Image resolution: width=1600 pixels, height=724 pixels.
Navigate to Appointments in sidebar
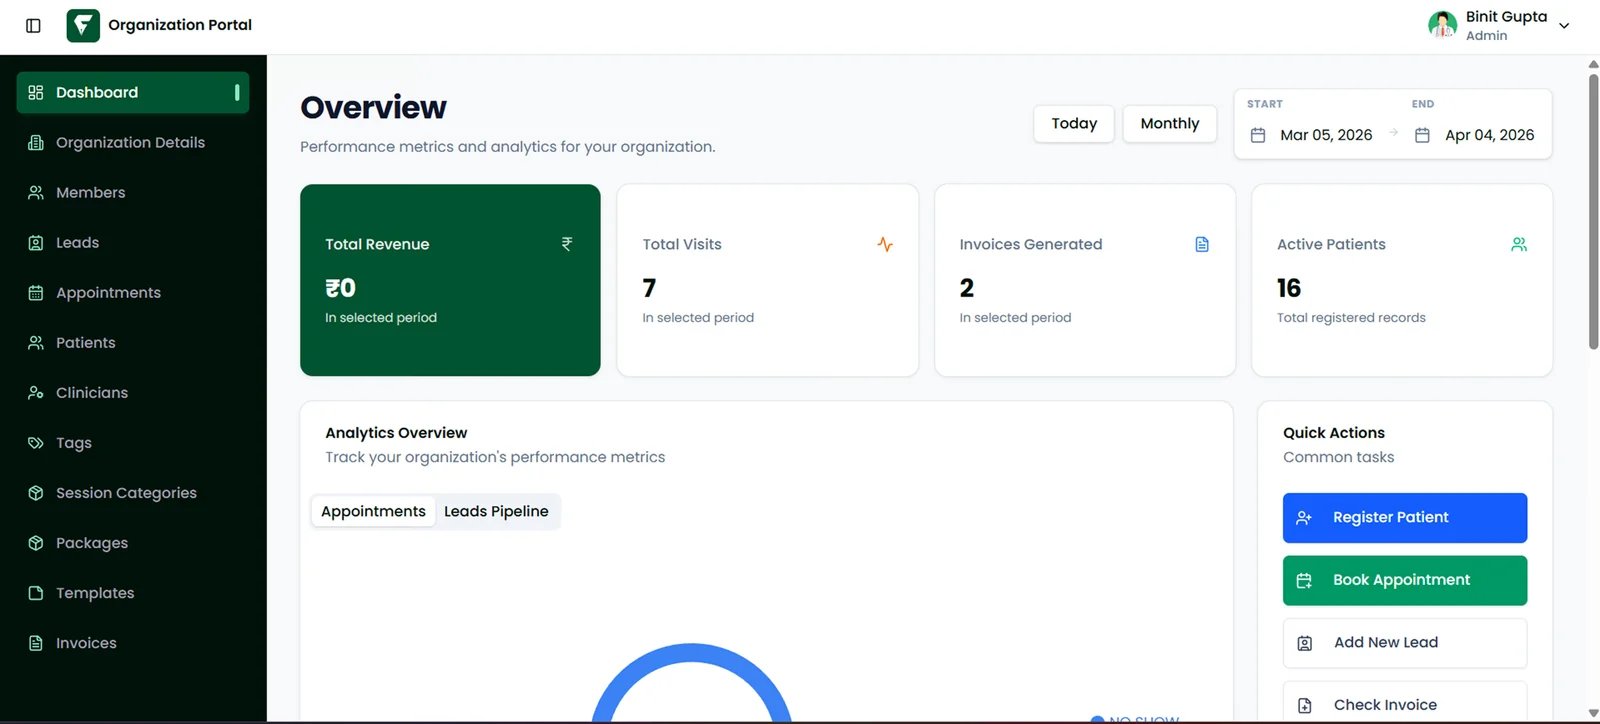[133, 292]
